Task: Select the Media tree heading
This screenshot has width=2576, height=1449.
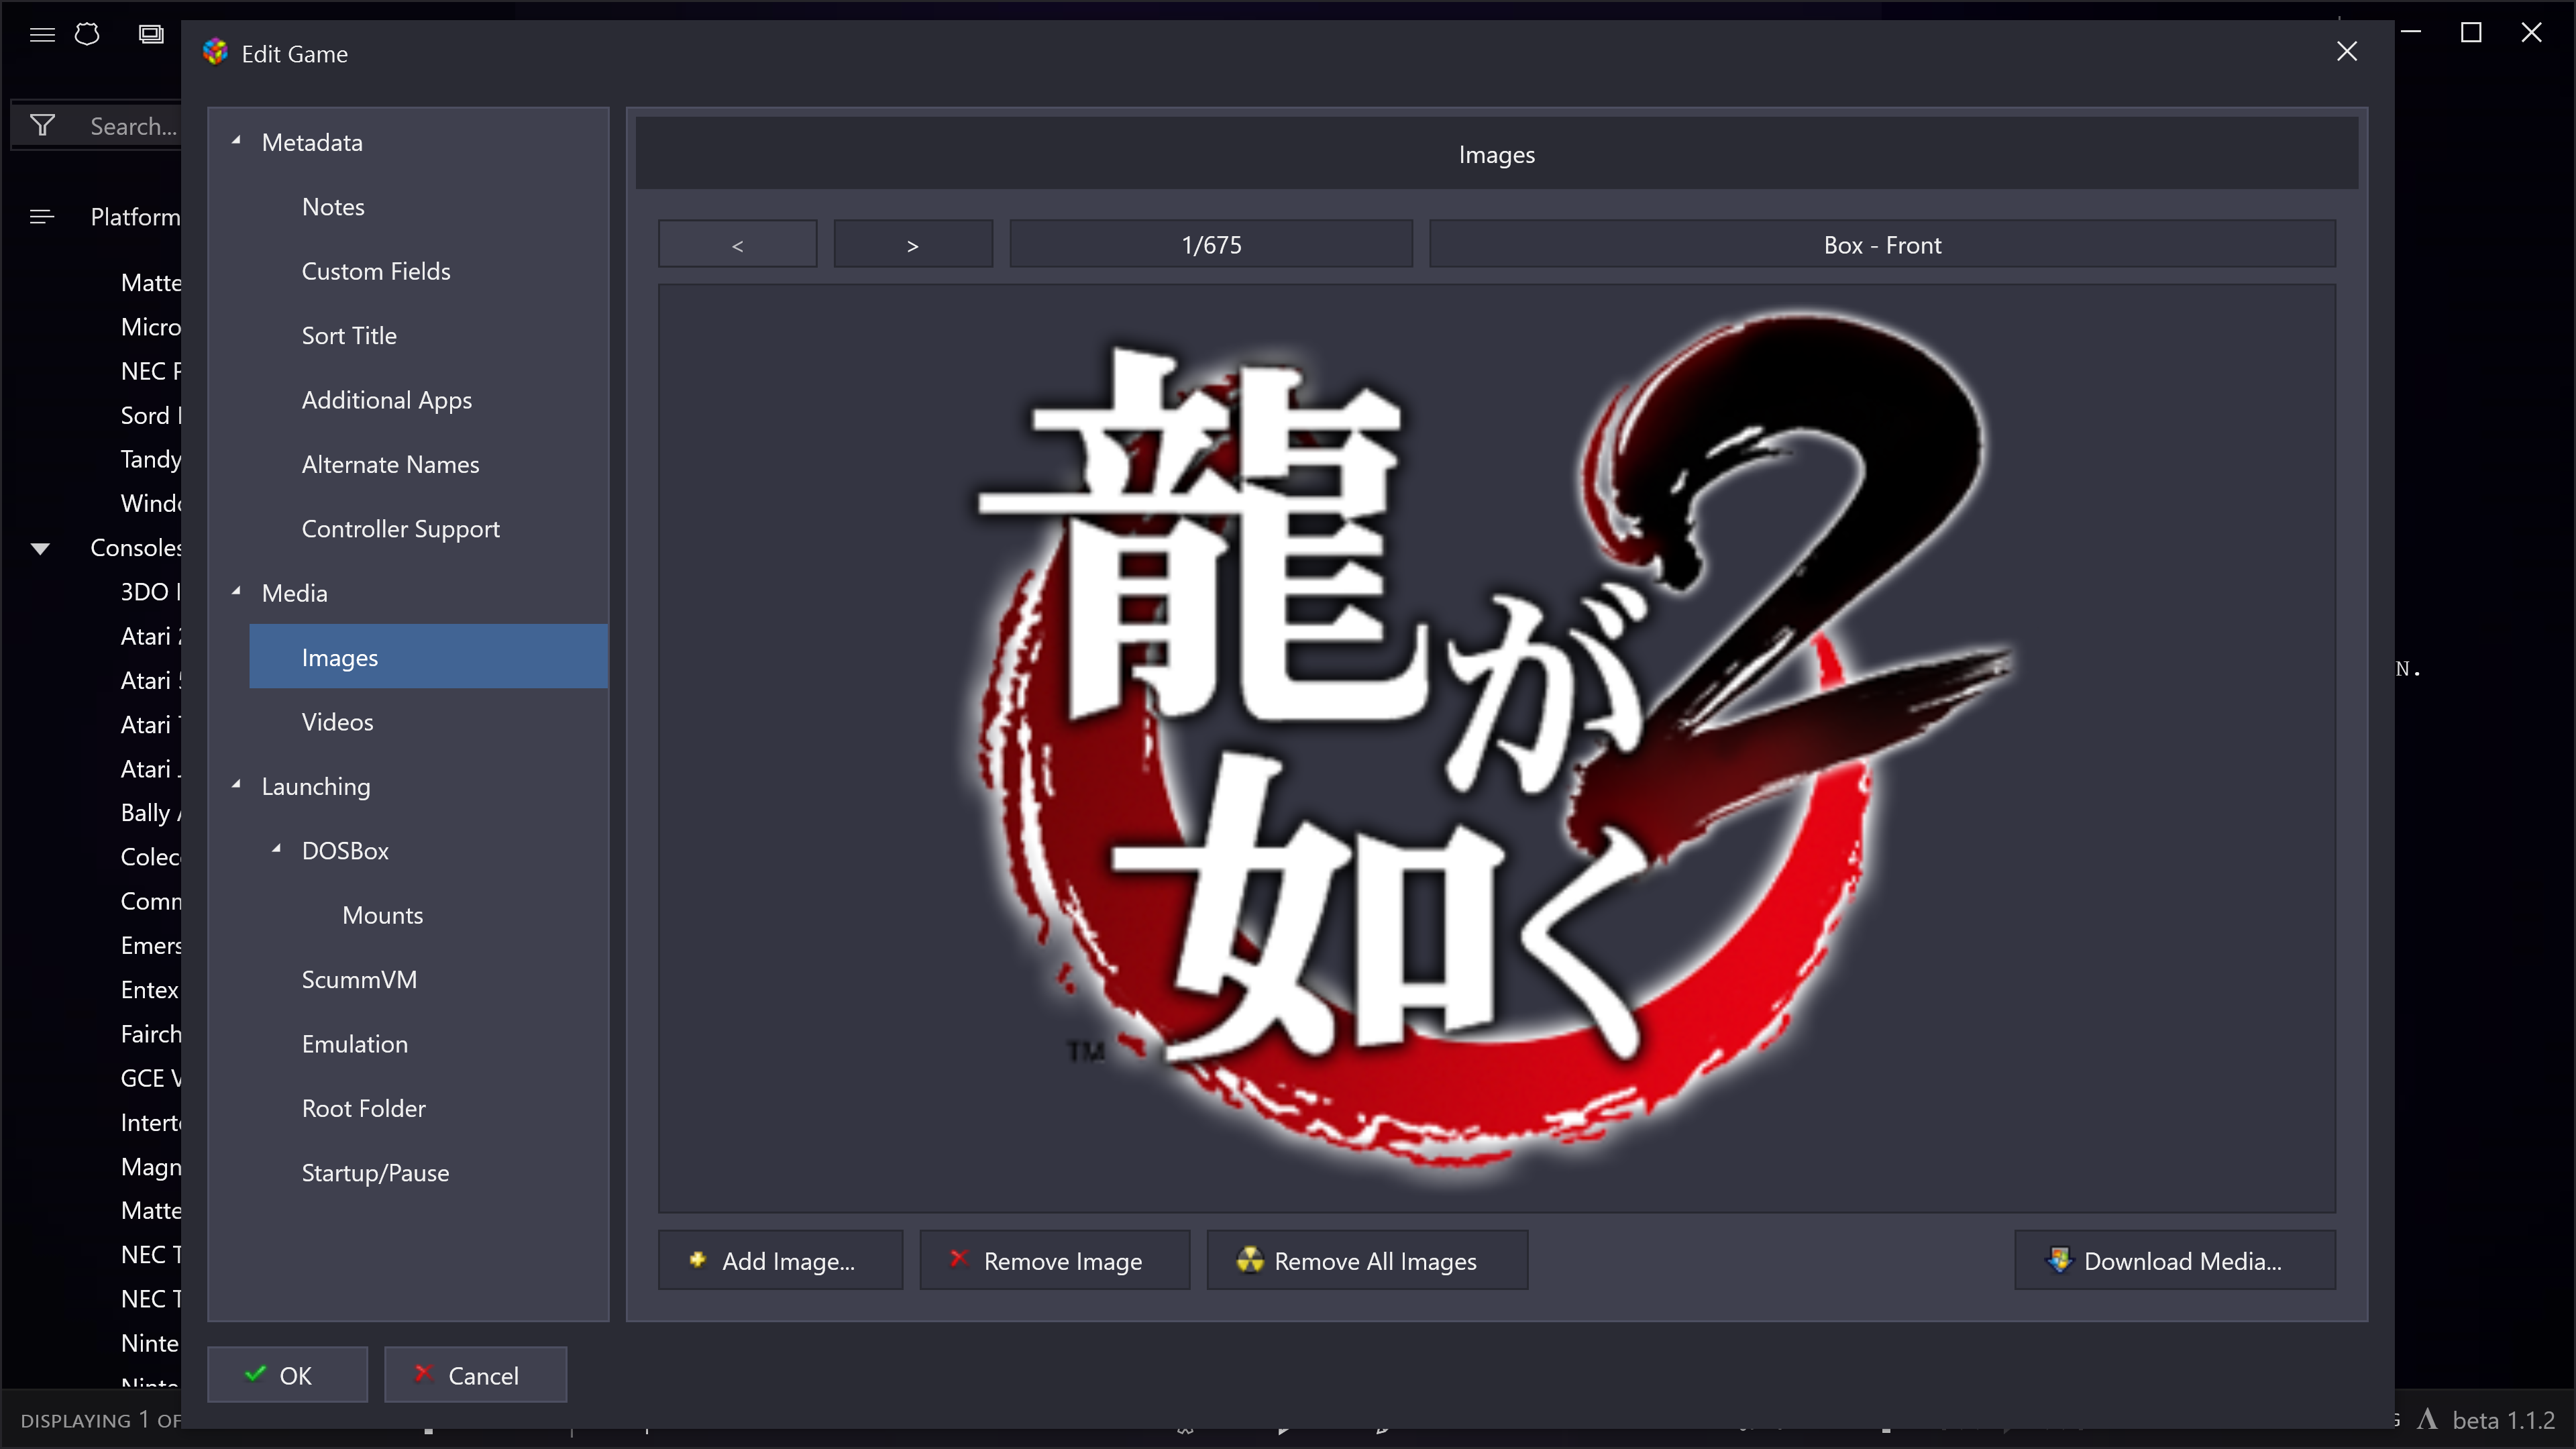Action: pos(294,593)
